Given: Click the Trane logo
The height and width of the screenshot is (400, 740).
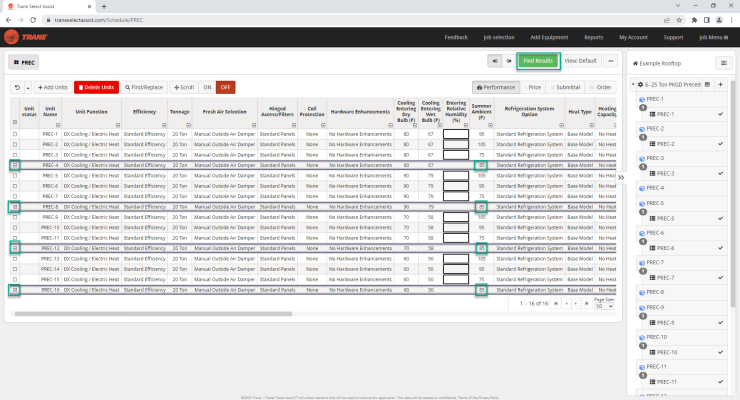Looking at the screenshot, I should [x=26, y=37].
